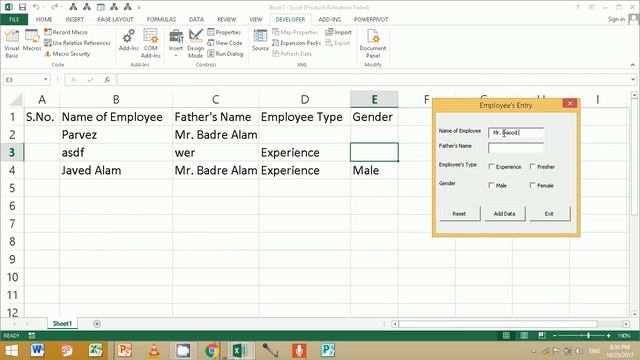The width and height of the screenshot is (640, 360).
Task: Open XML Source pane
Action: 260,40
